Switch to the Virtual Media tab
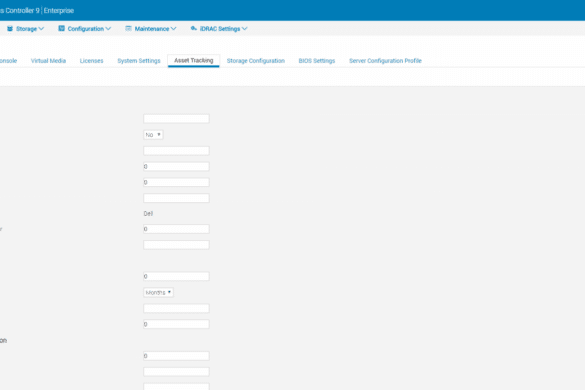The width and height of the screenshot is (585, 390). click(49, 61)
